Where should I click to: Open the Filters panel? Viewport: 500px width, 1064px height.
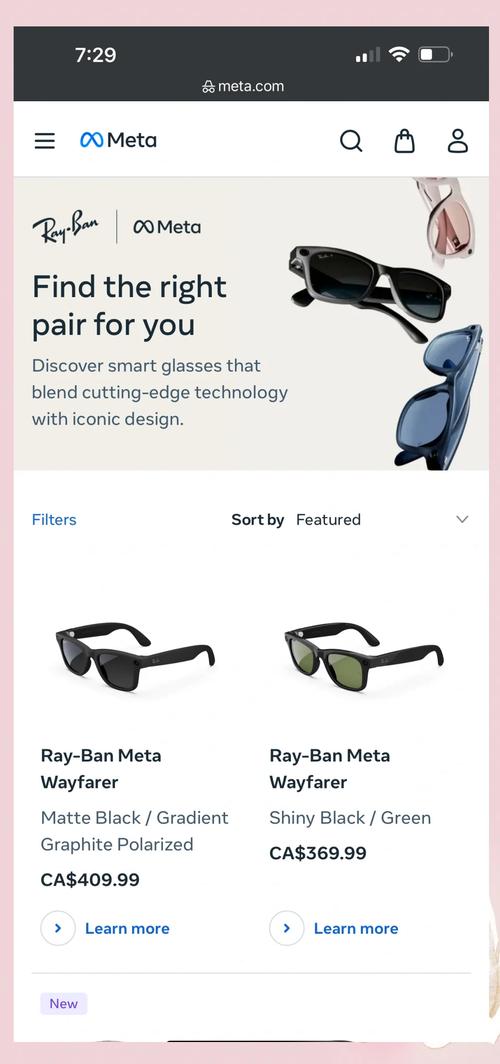click(54, 520)
